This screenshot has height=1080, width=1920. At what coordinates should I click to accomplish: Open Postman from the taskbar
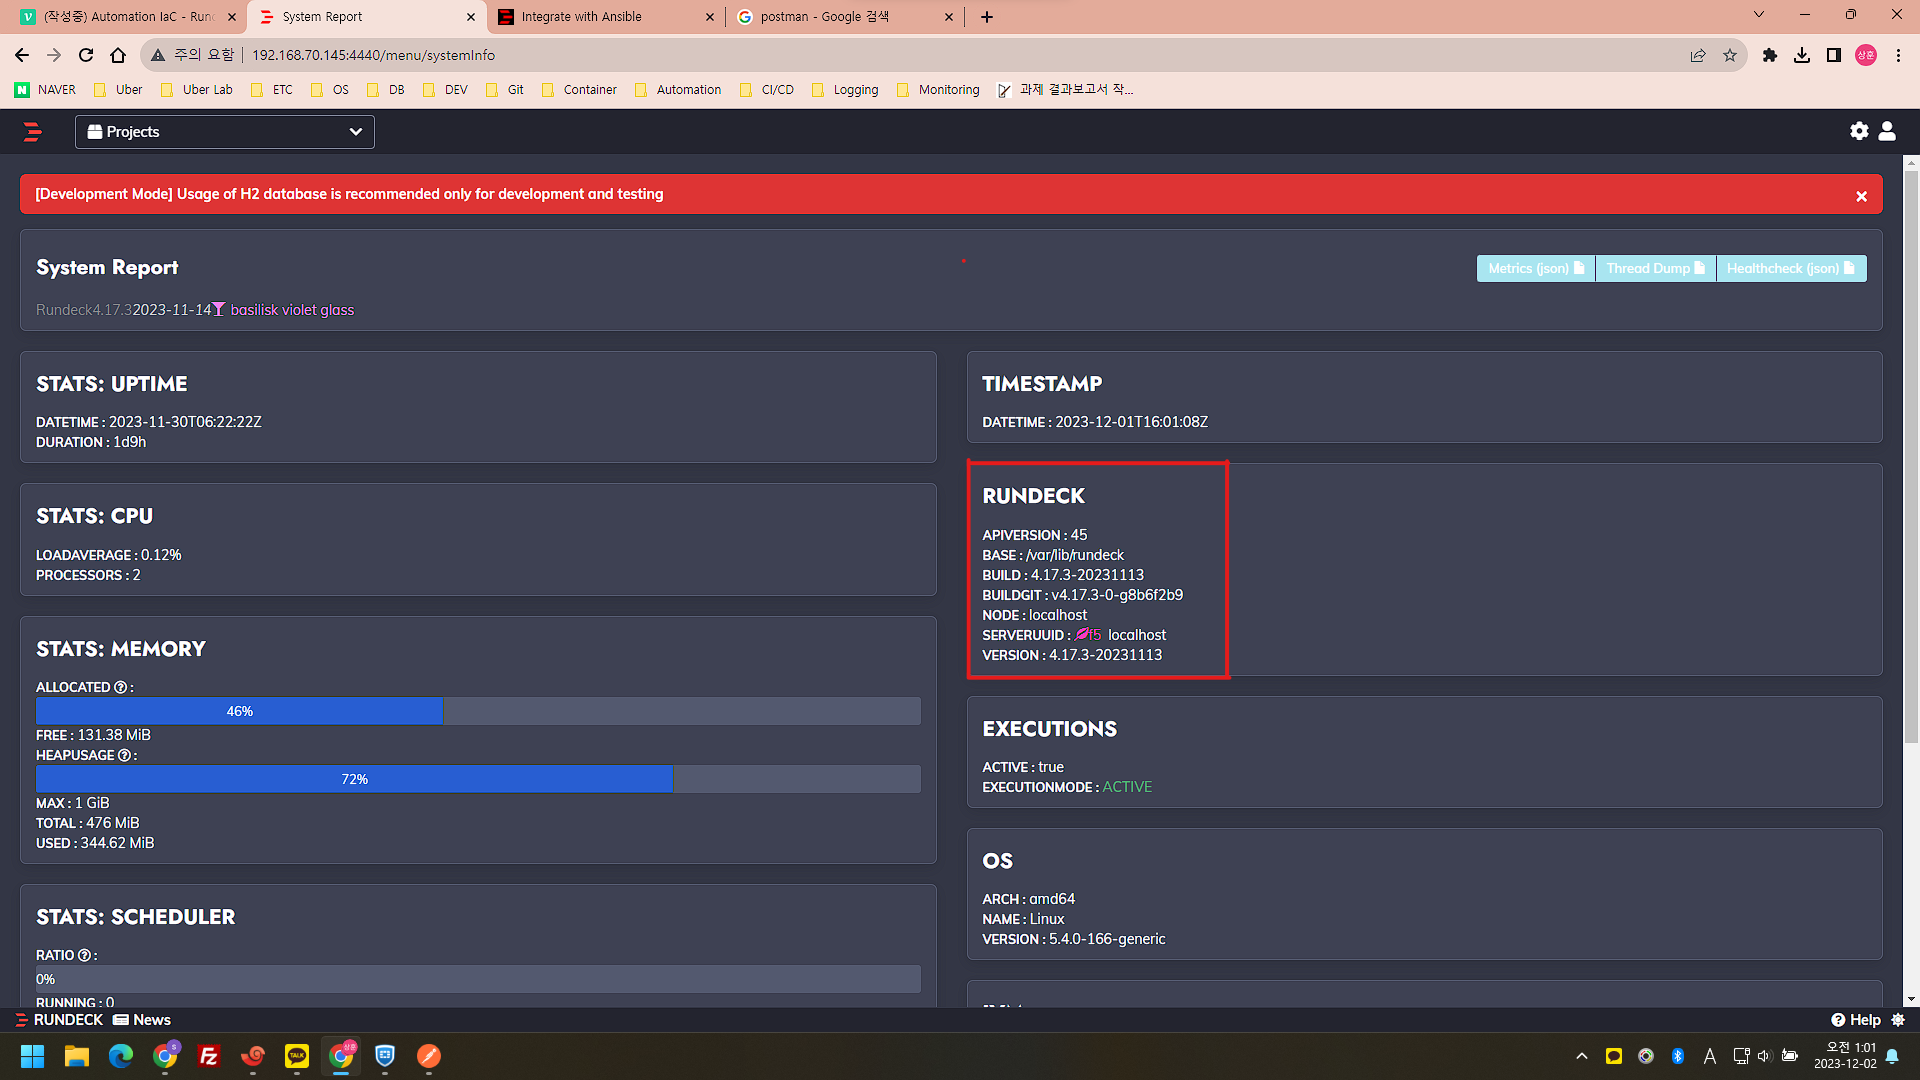(x=429, y=1056)
